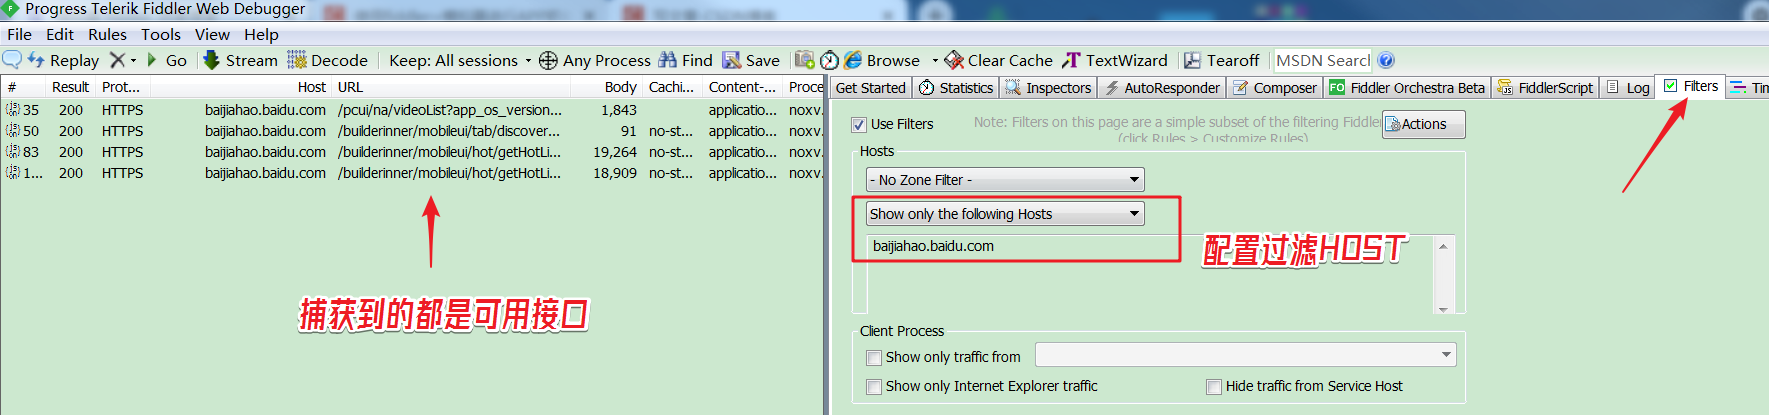Click the timer clock icon
This screenshot has height=415, width=1769.
pyautogui.click(x=830, y=60)
